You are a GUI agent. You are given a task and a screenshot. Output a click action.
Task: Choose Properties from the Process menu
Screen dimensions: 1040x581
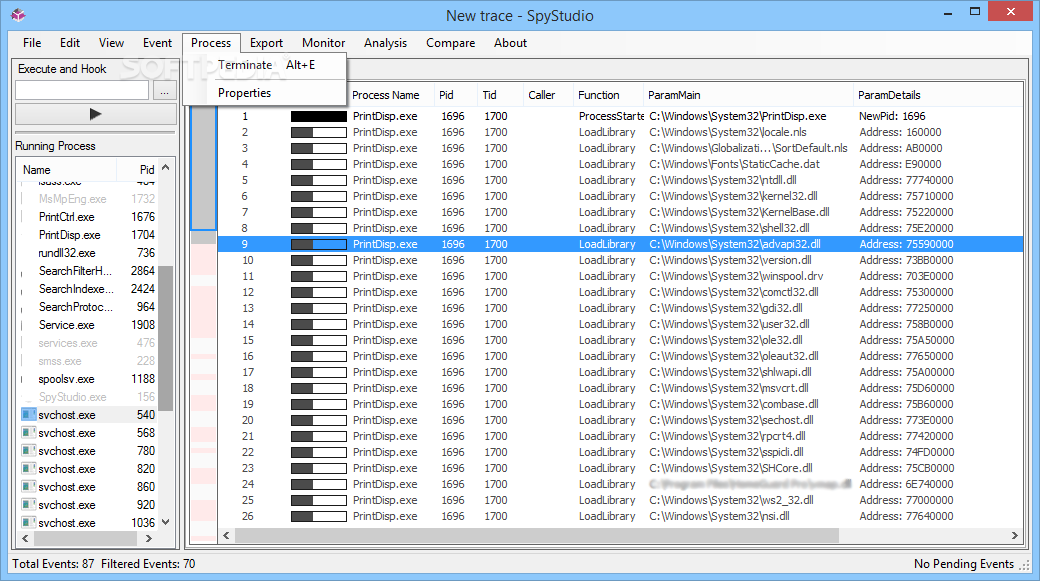tap(265, 93)
